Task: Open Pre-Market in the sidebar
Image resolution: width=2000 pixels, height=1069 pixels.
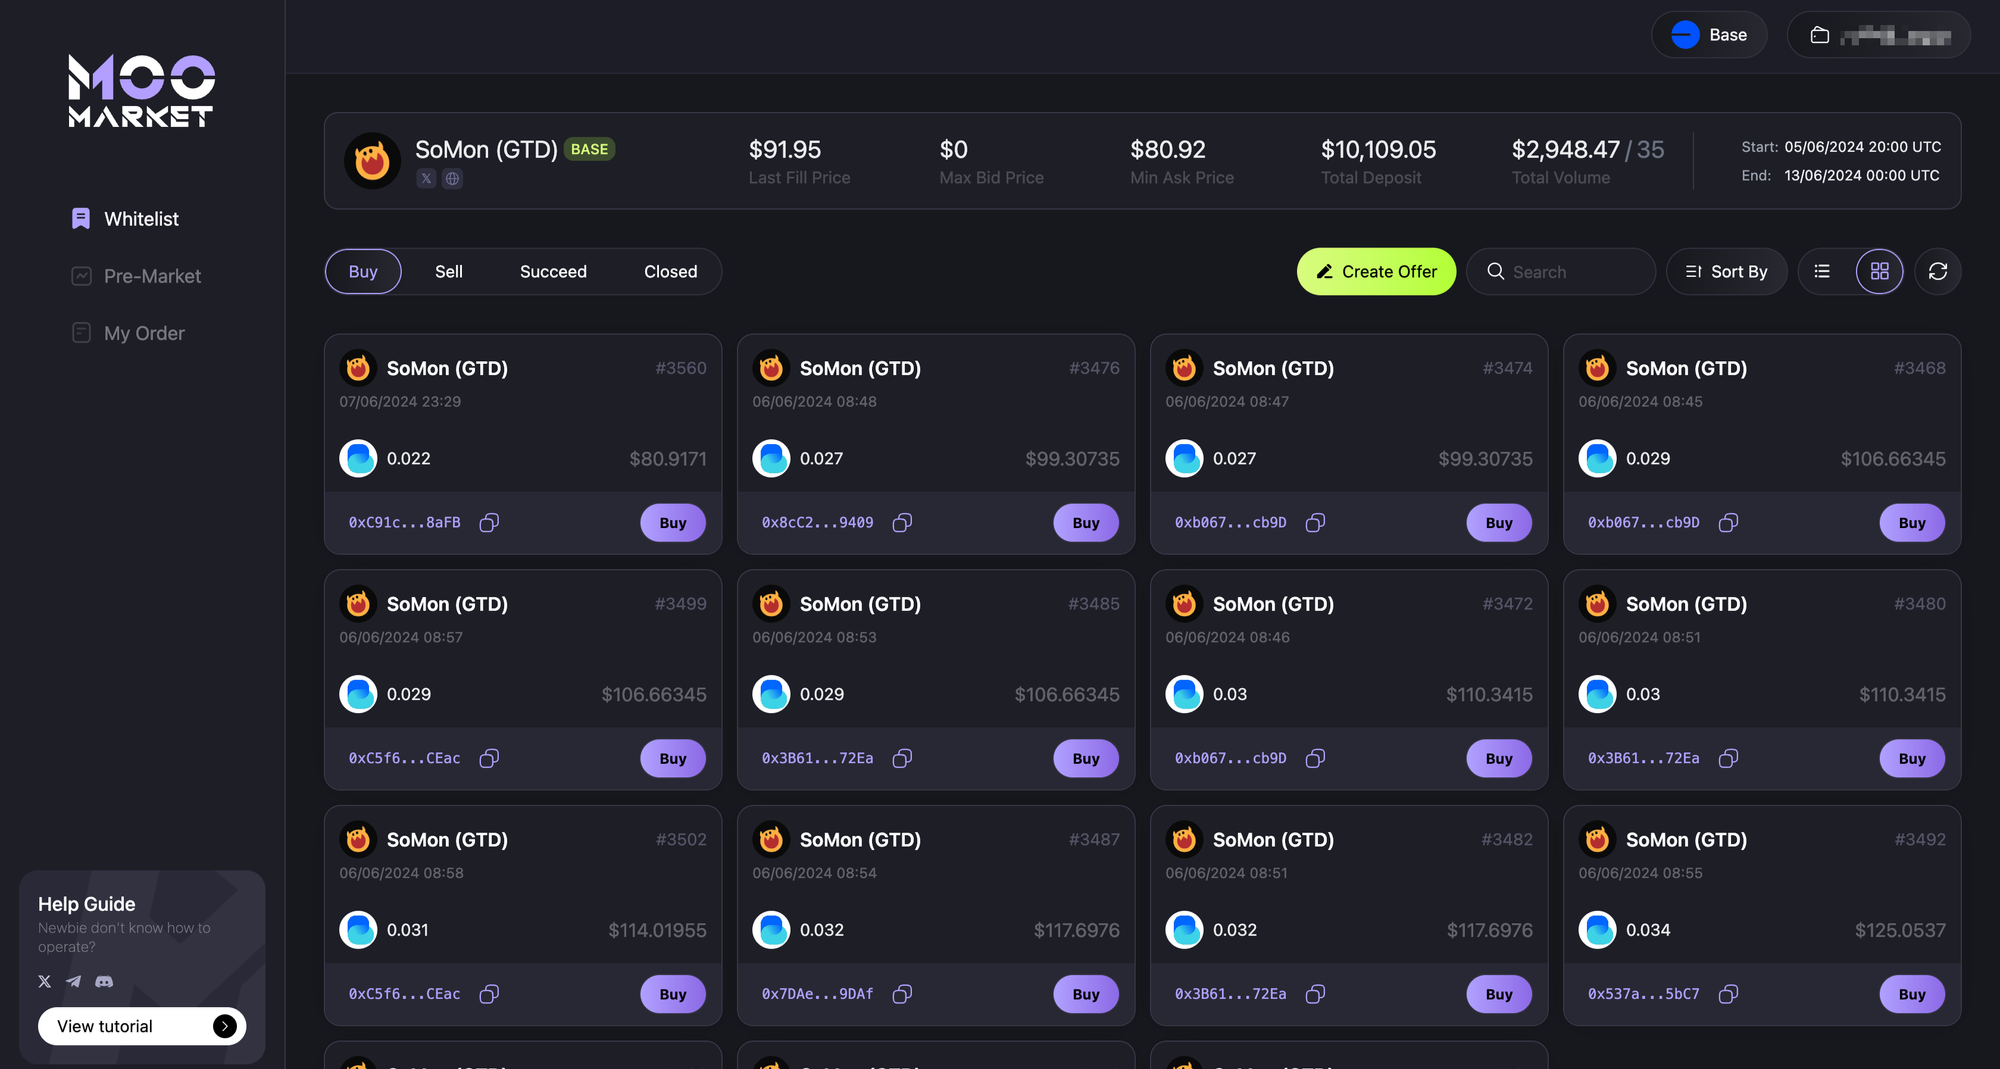Action: tap(152, 276)
